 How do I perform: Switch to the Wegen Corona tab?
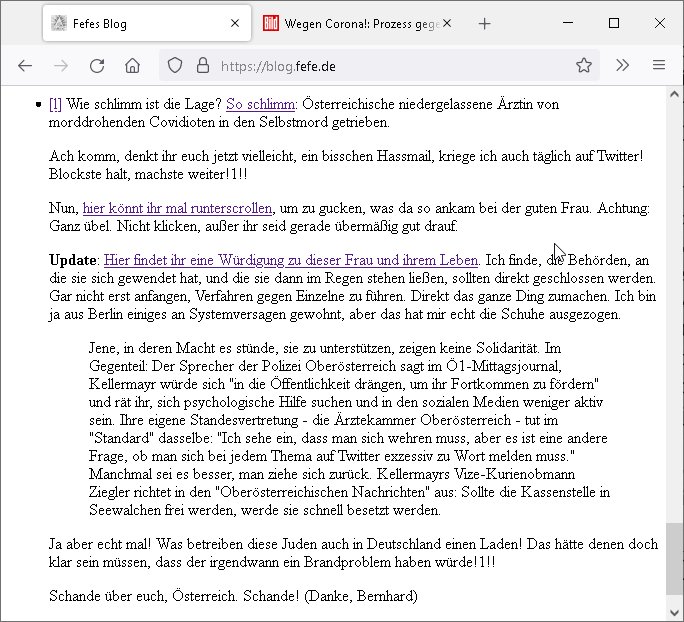[350, 24]
